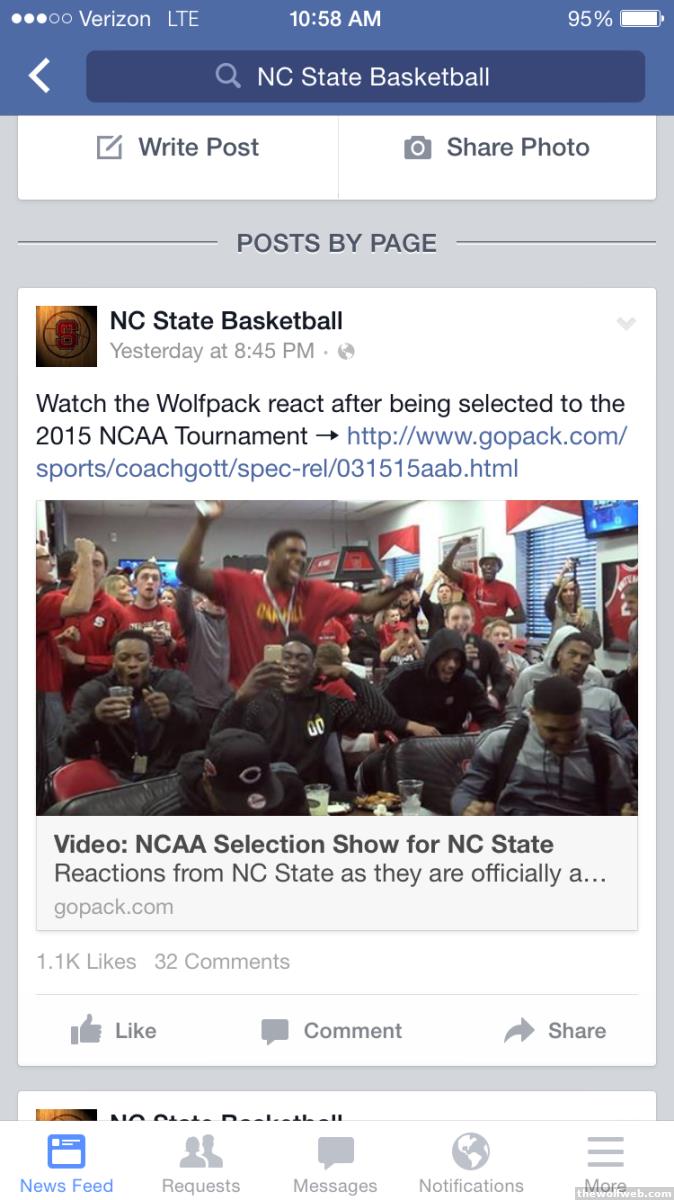Open the Requests tab

coord(201,1163)
